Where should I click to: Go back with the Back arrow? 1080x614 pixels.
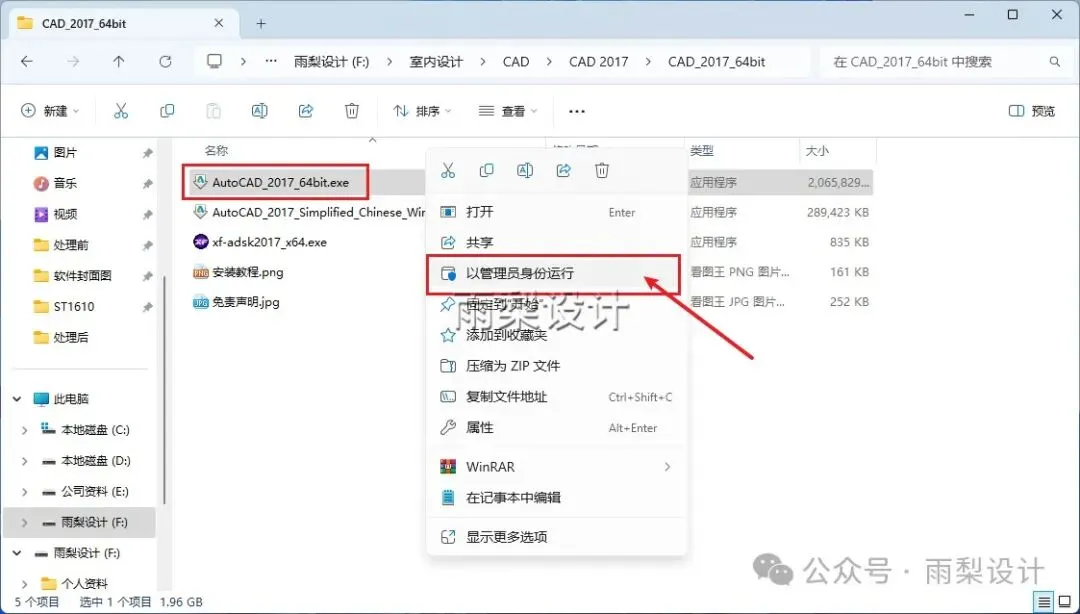(x=27, y=61)
